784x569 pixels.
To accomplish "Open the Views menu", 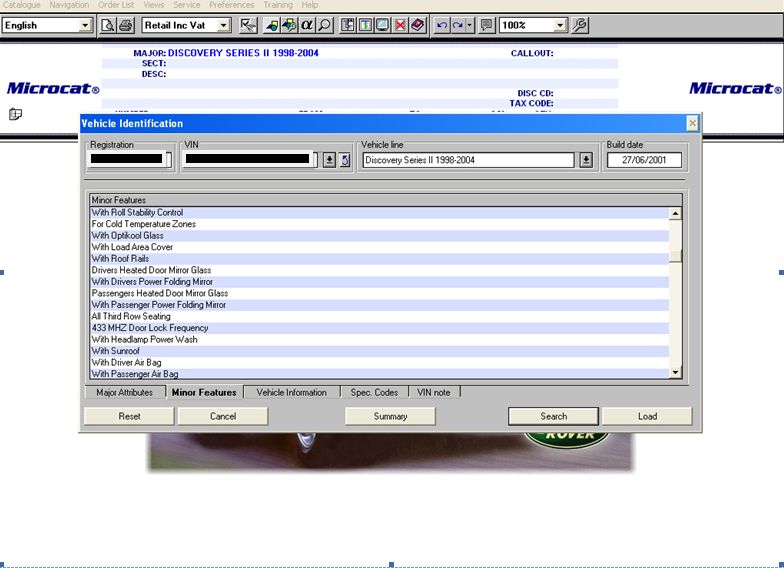I will pyautogui.click(x=154, y=5).
